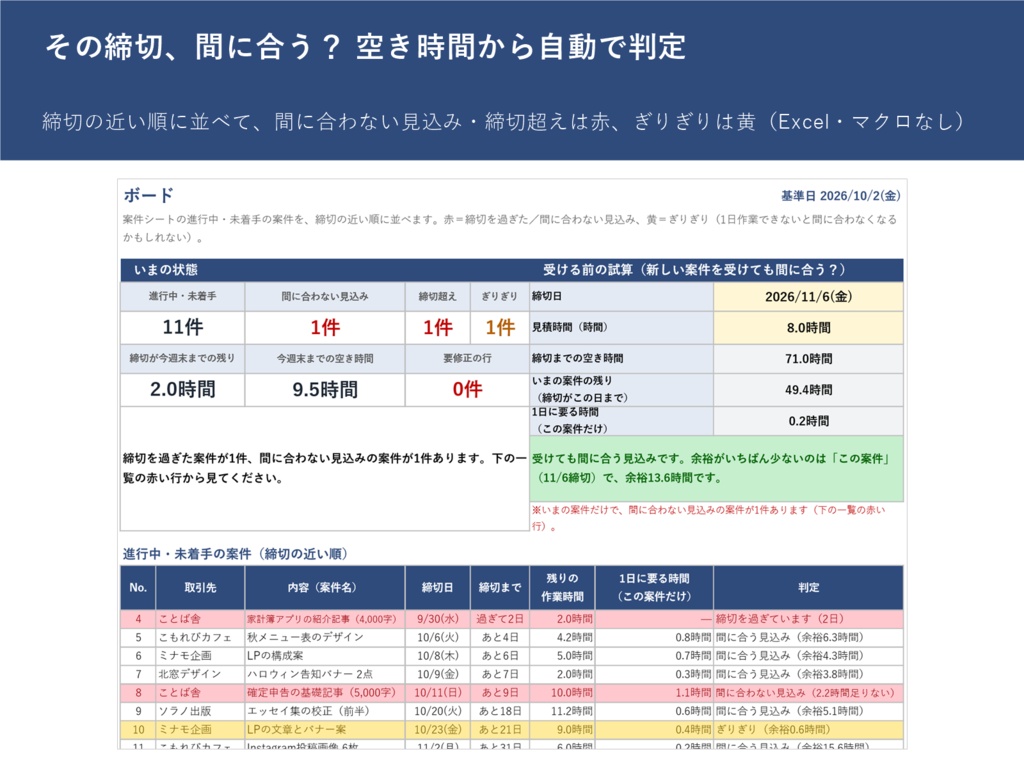
Task: Click the 確定申告の基礎記事 (5,000字) cell
Action: (x=325, y=692)
